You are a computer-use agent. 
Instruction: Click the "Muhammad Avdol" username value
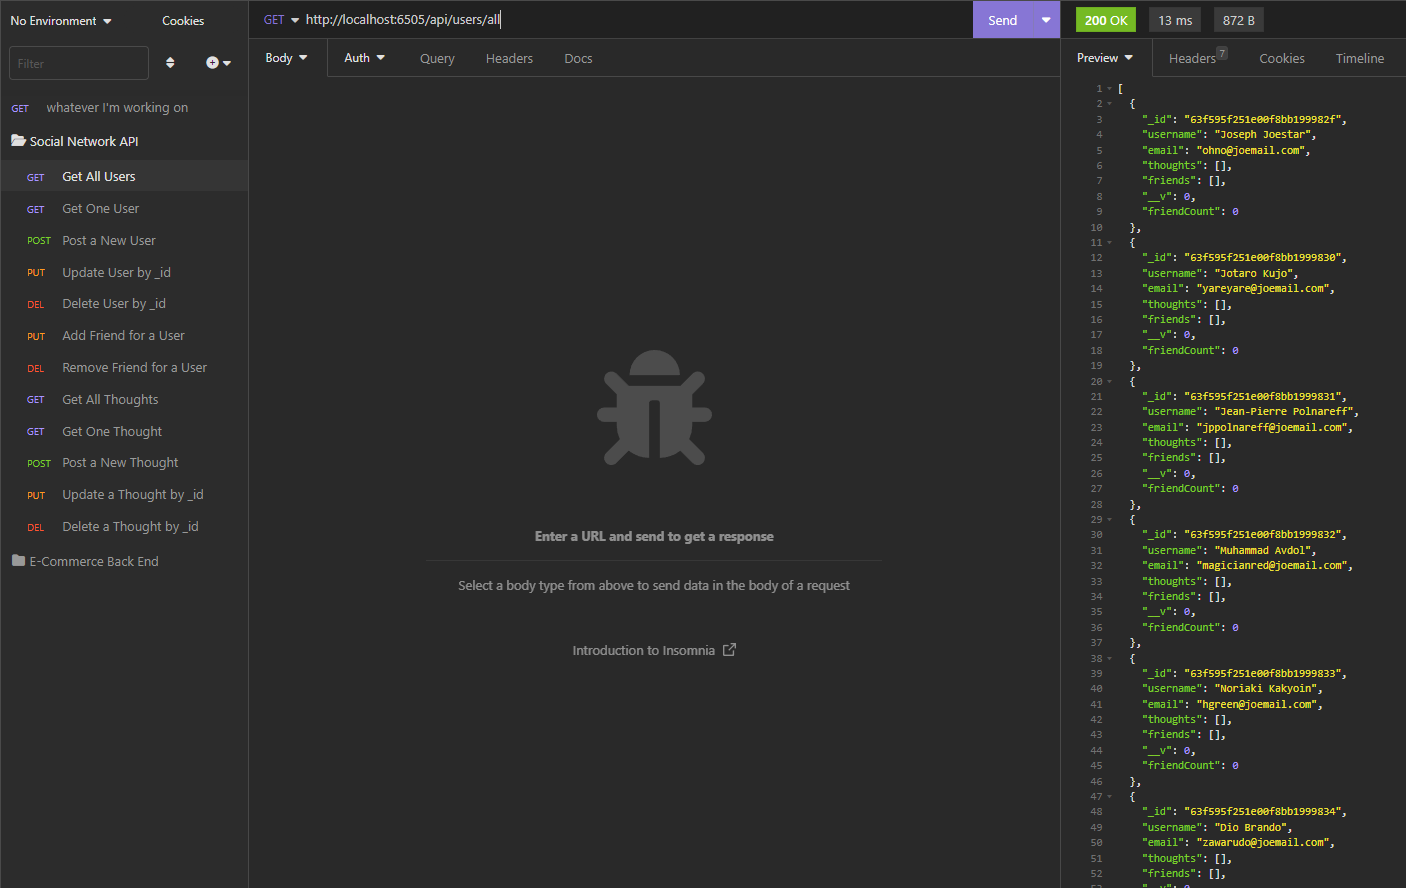[x=1263, y=551]
